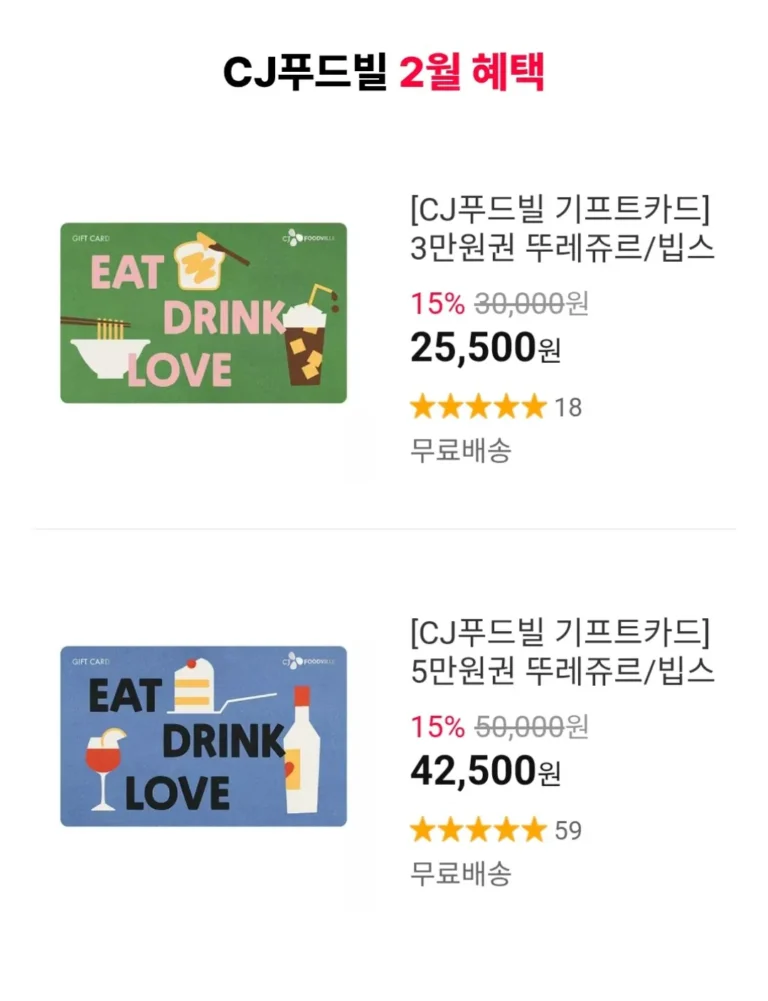768x1001 pixels.
Task: Open the 5만원권 뚜레쥬르/빕스 gift card title
Action: (562, 653)
